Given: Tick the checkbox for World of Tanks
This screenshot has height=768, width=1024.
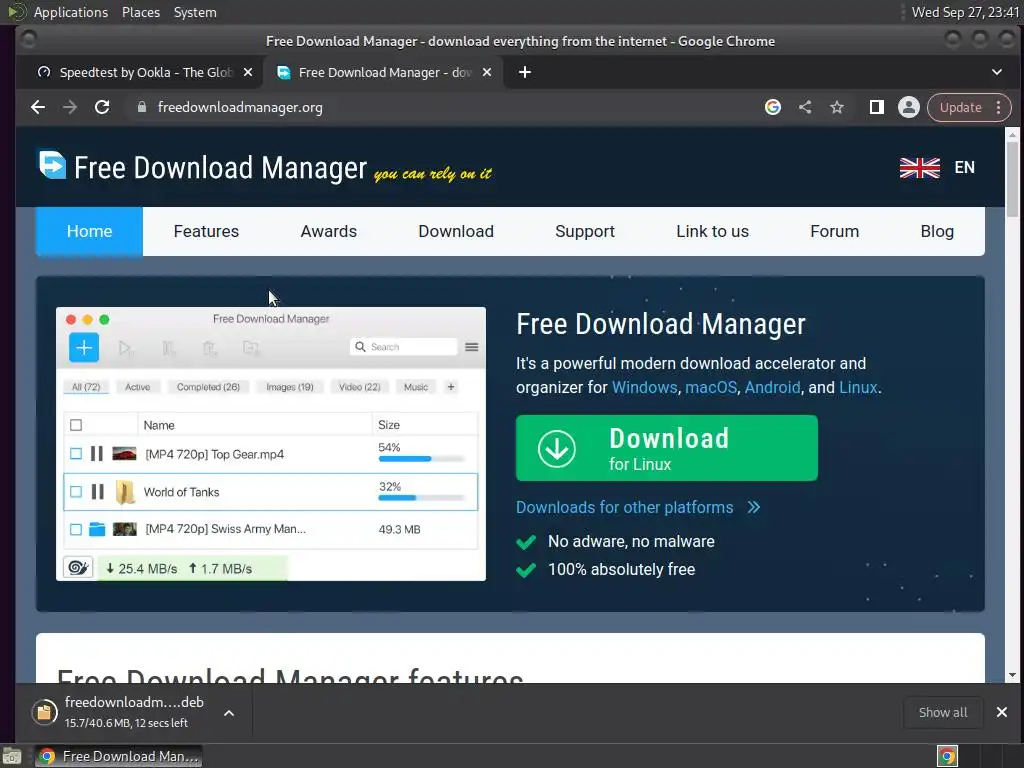Looking at the screenshot, I should click(x=76, y=491).
